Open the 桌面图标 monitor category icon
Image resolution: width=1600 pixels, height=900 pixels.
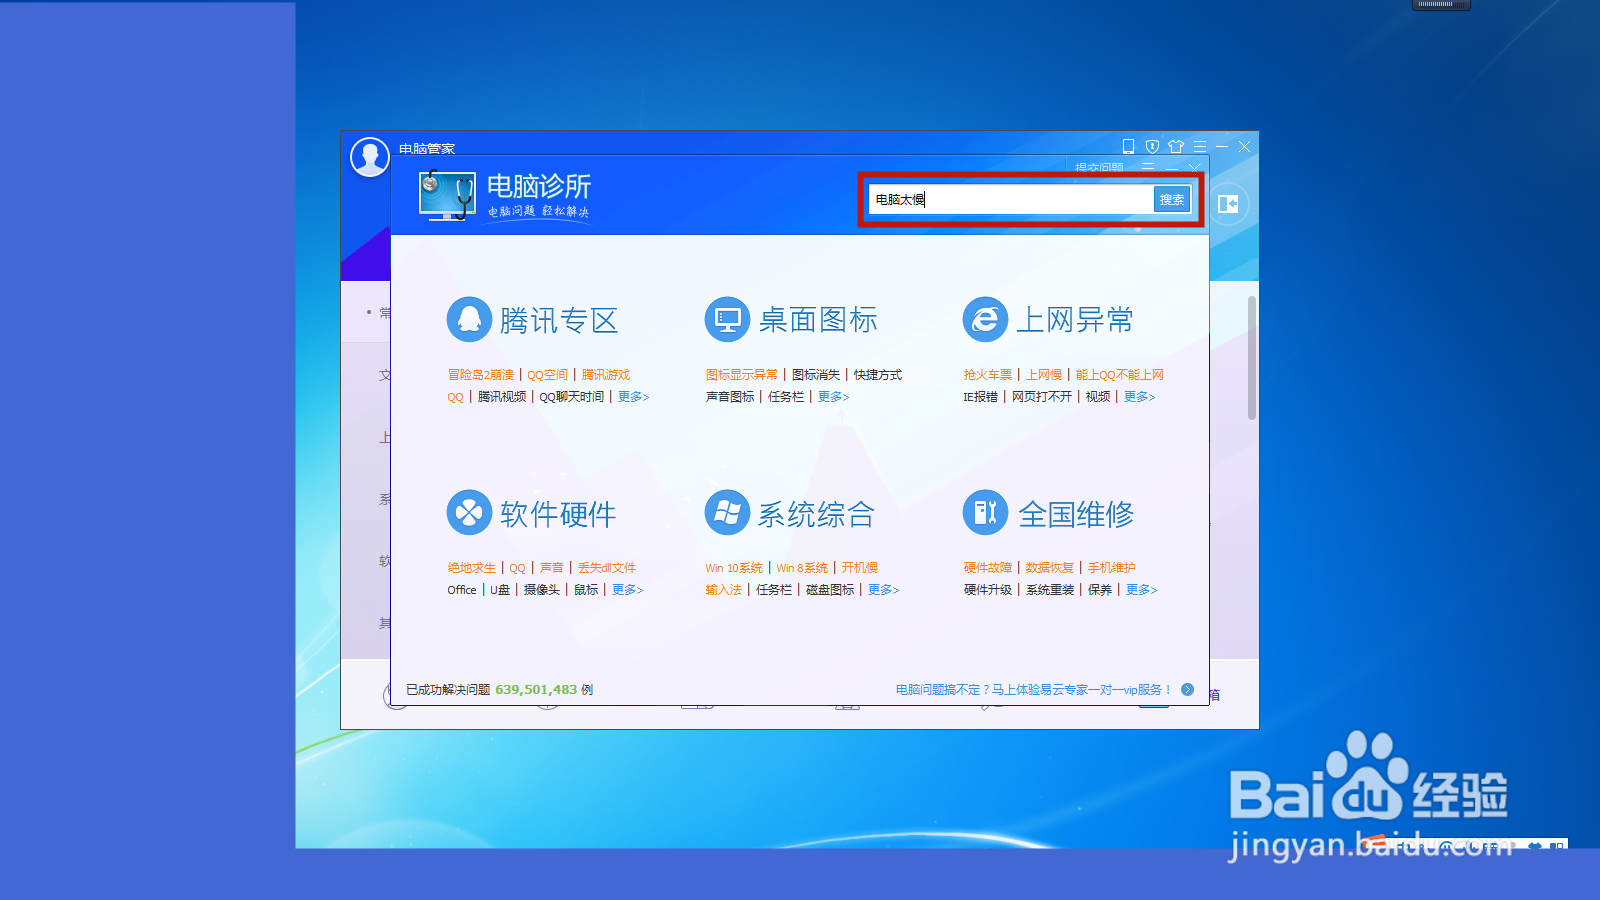pos(727,320)
